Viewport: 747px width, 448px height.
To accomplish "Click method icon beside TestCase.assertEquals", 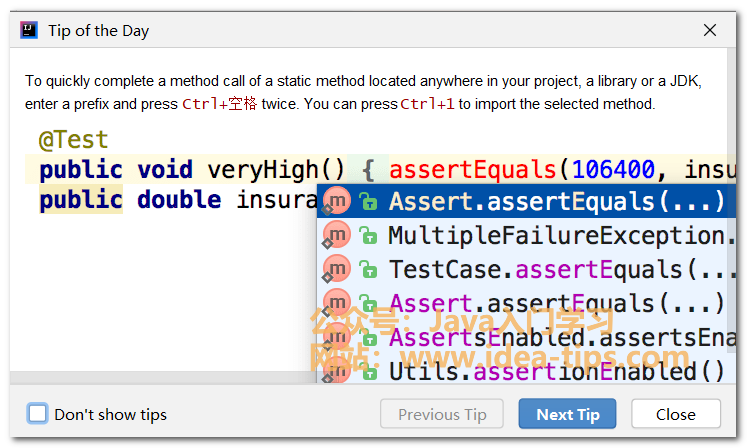I will pos(338,268).
